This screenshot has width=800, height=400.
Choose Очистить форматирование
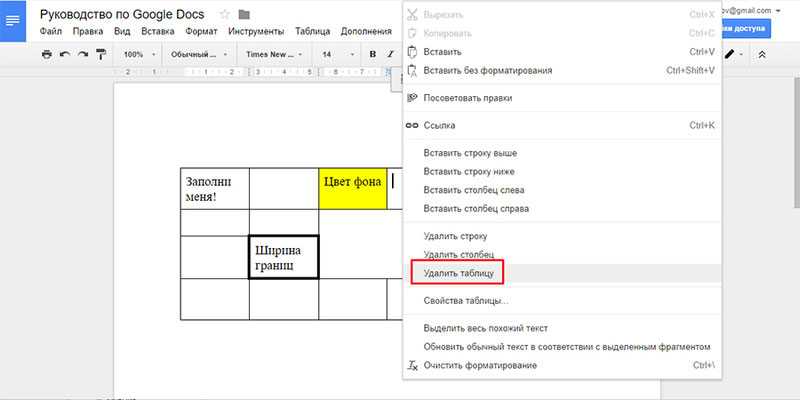coord(562,365)
